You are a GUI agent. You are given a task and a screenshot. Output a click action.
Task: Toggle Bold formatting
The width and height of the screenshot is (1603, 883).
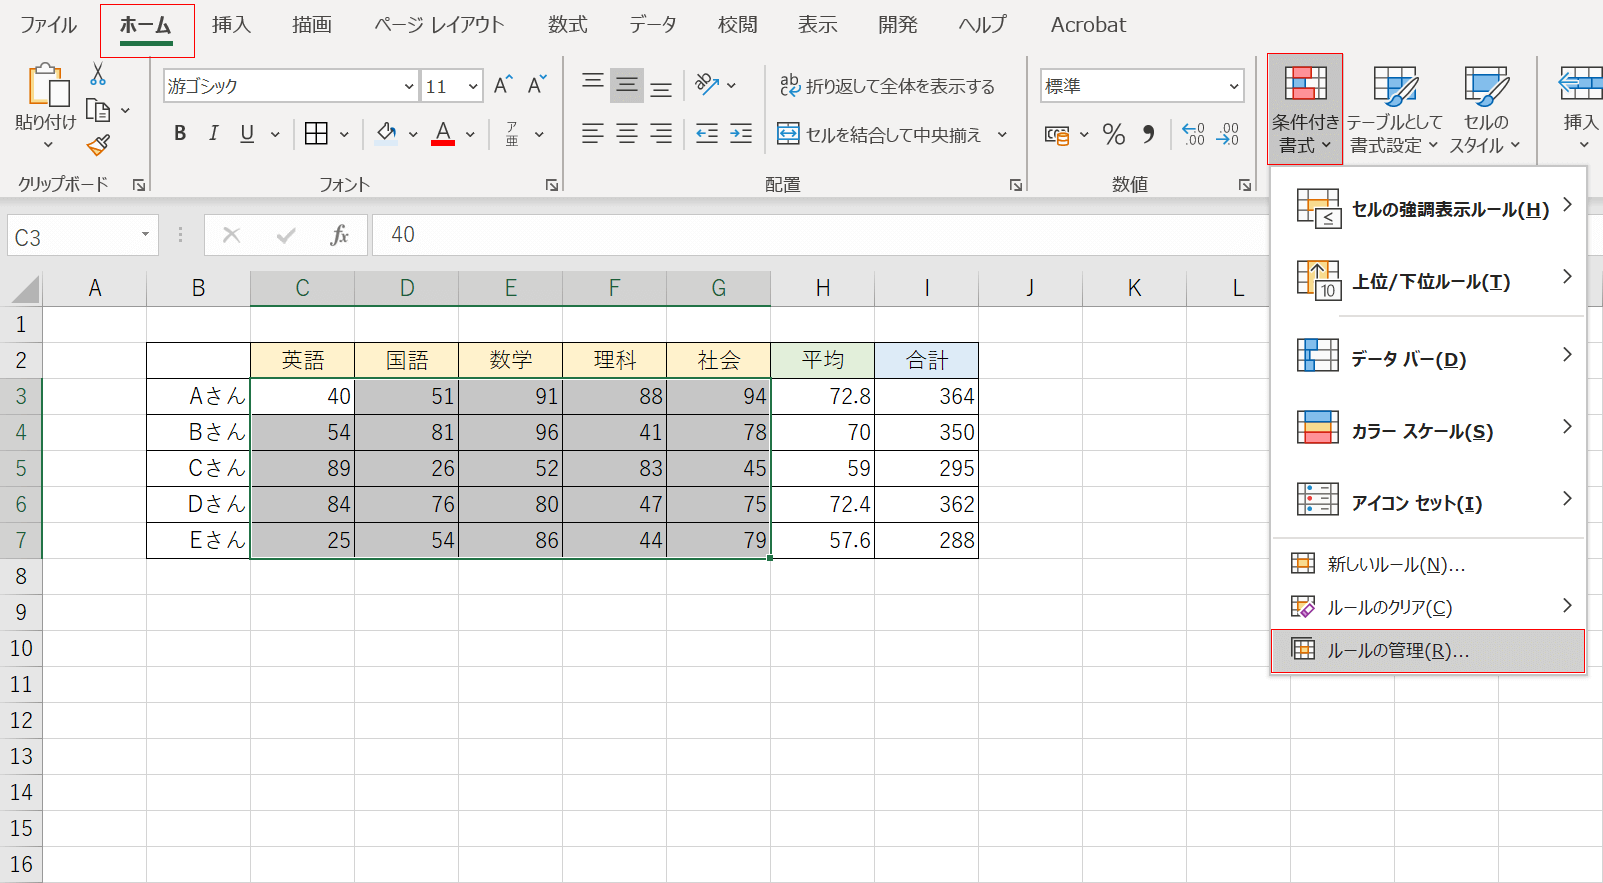click(180, 134)
